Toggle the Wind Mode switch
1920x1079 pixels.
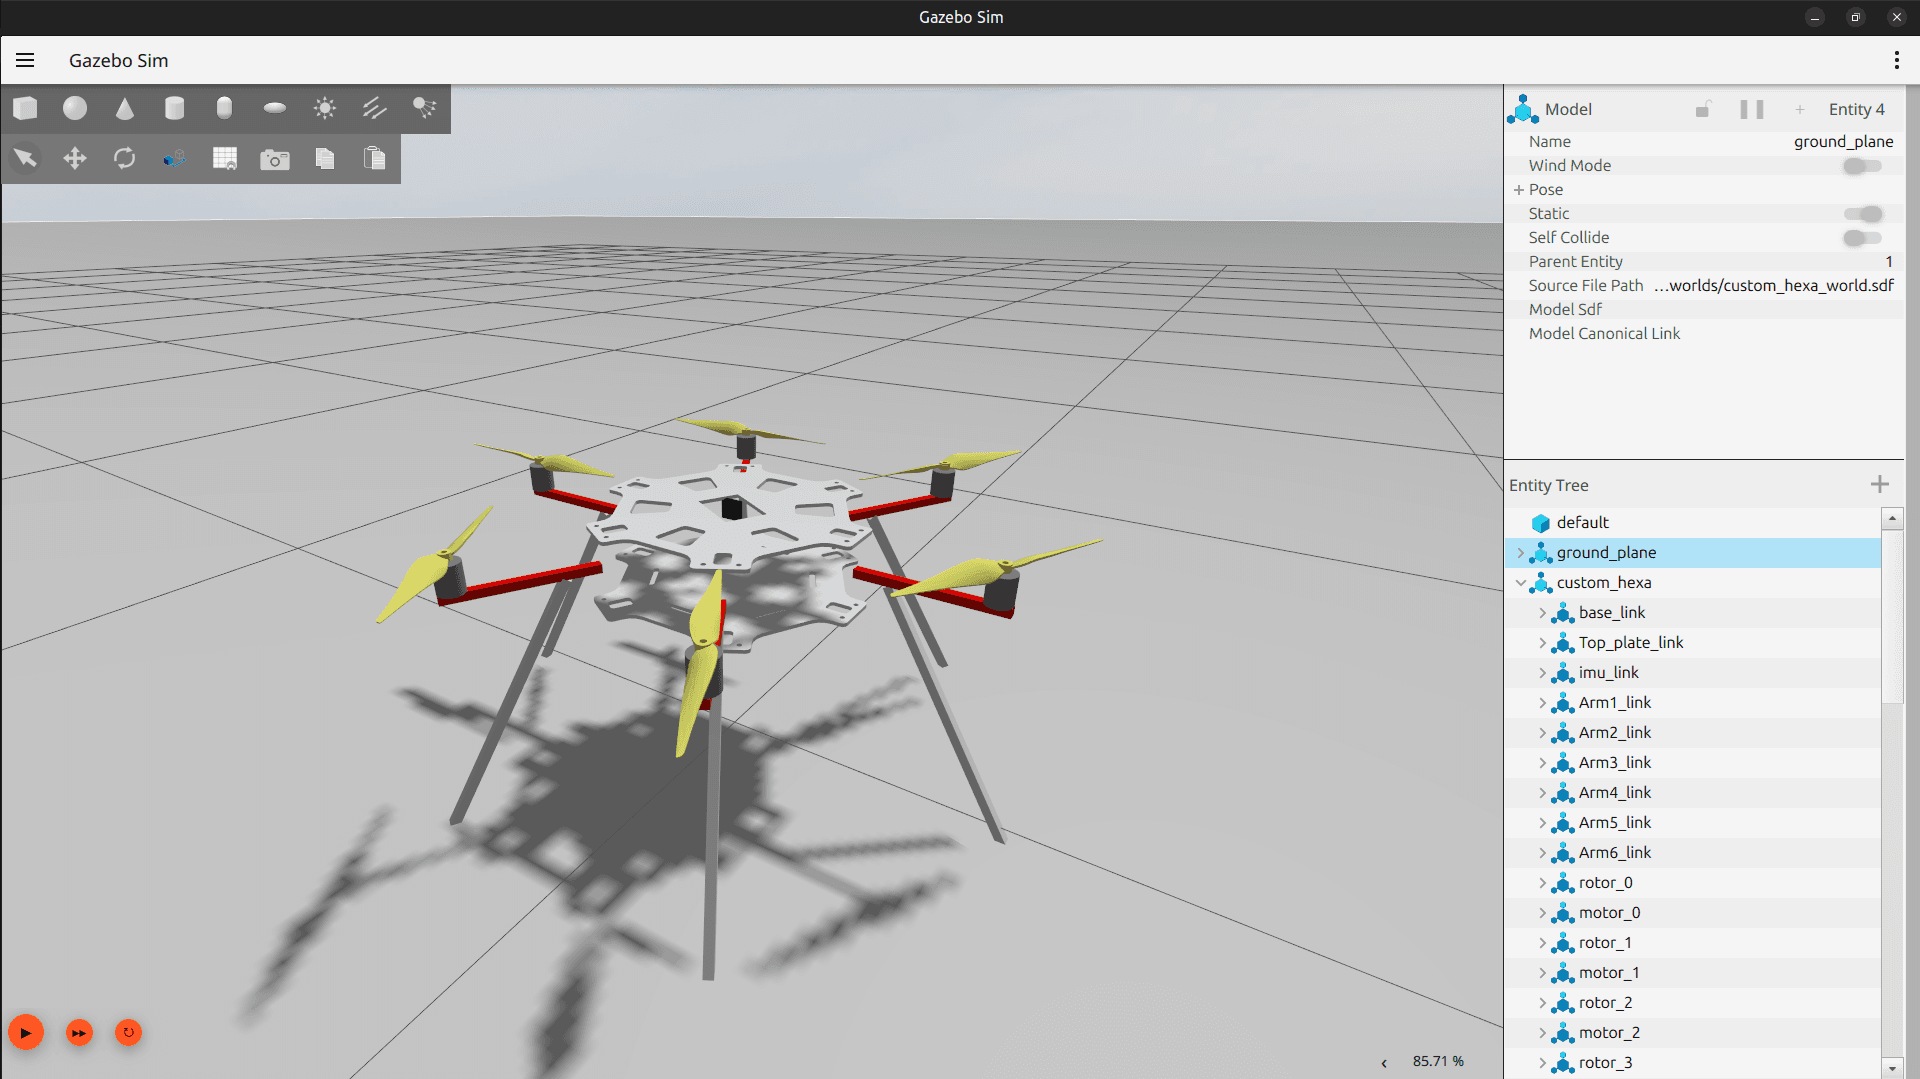tap(1861, 166)
